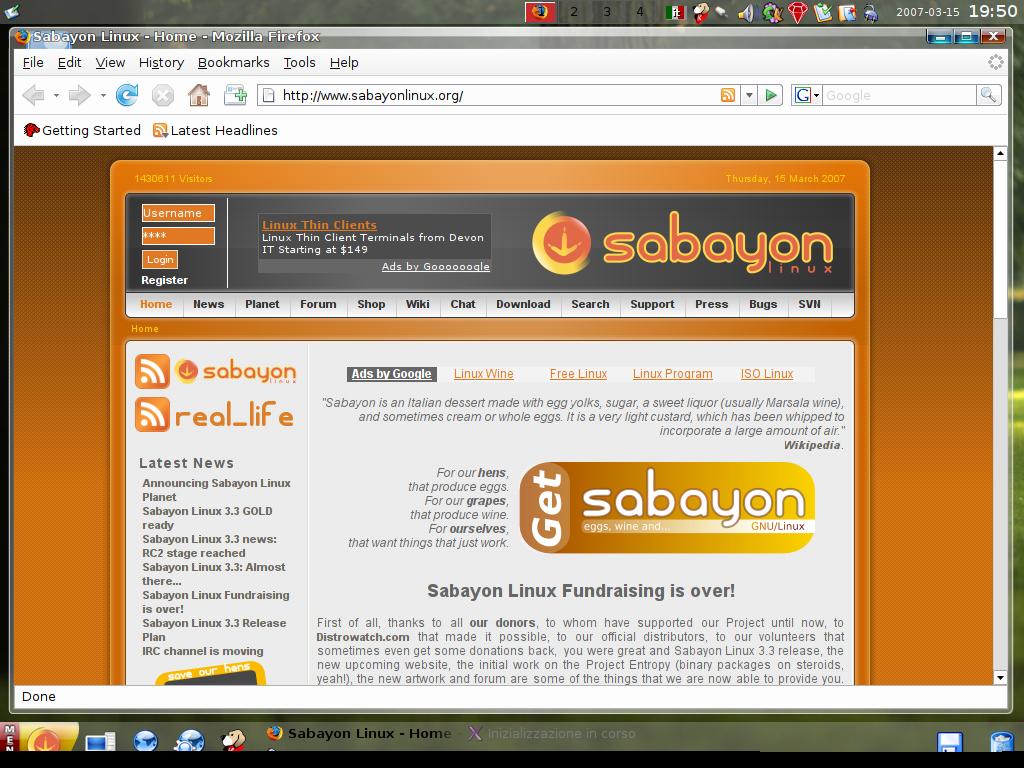
Task: Click the URL address bar
Action: coord(499,95)
